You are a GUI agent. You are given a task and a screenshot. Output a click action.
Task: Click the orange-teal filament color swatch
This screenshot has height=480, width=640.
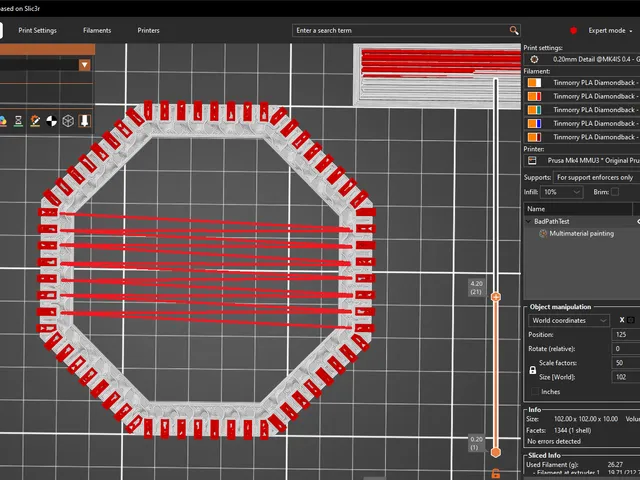pos(534,110)
